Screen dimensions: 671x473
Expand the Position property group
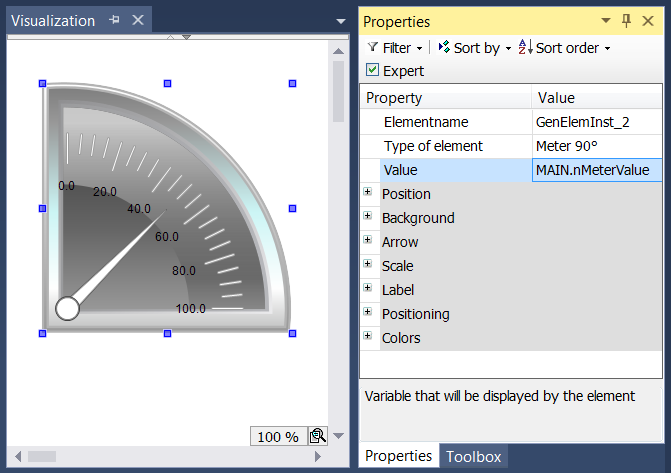coord(368,191)
